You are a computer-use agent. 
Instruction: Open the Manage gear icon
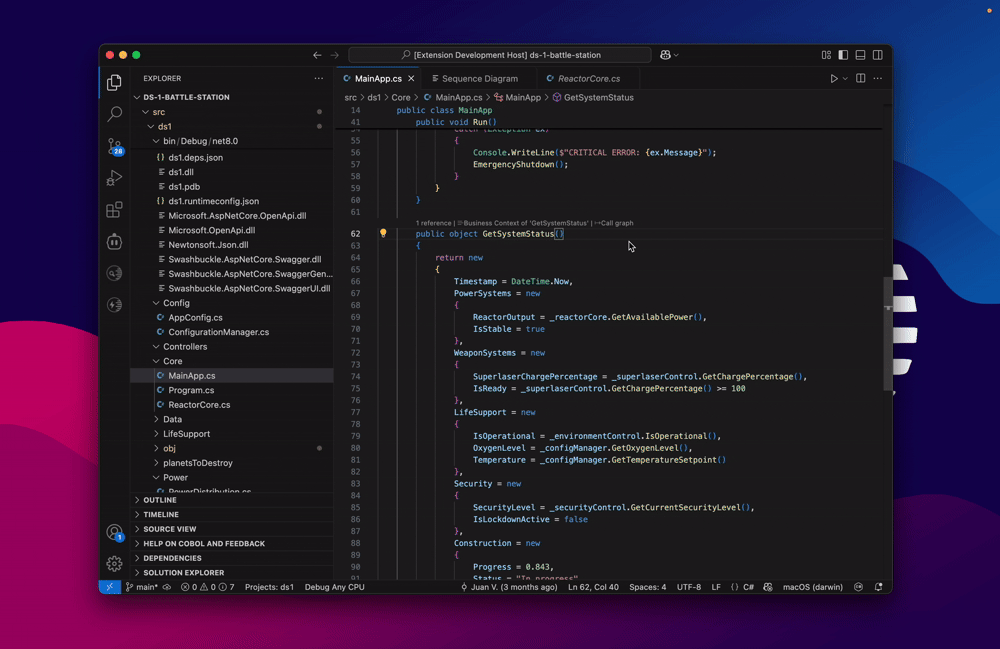(x=114, y=564)
